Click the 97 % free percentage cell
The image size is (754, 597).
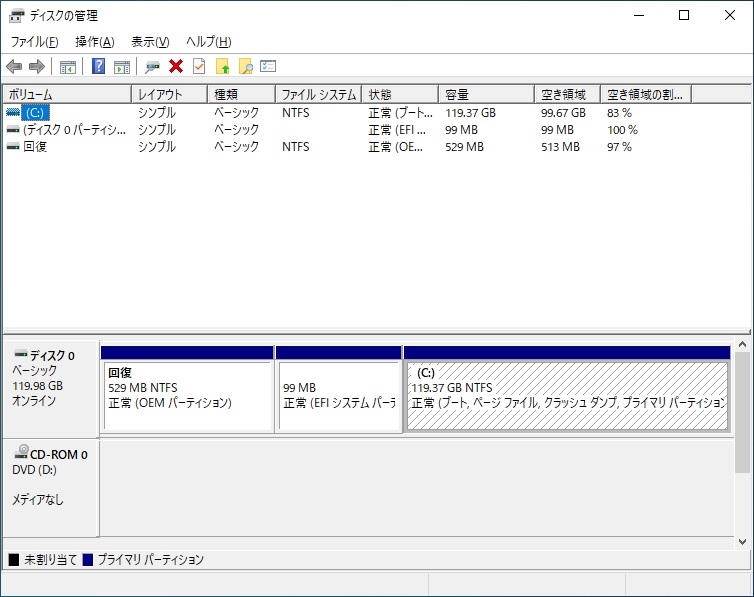(619, 146)
